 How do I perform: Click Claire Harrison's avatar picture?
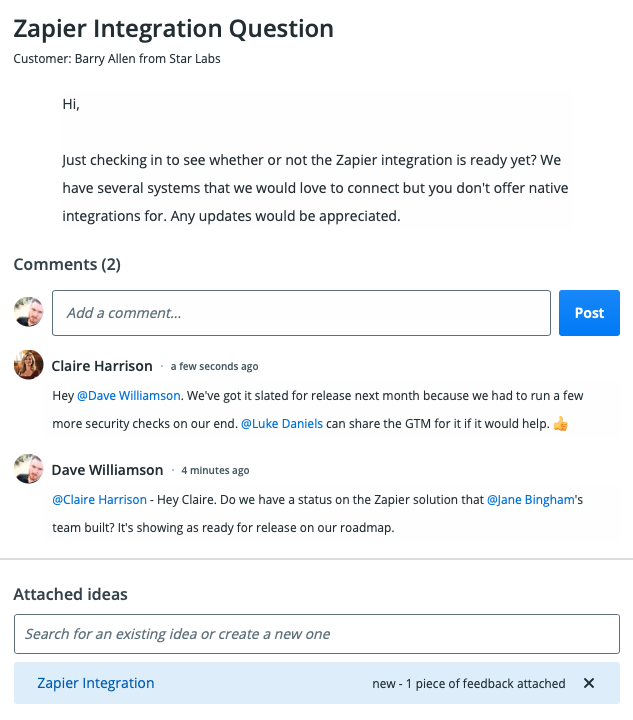pyautogui.click(x=28, y=365)
